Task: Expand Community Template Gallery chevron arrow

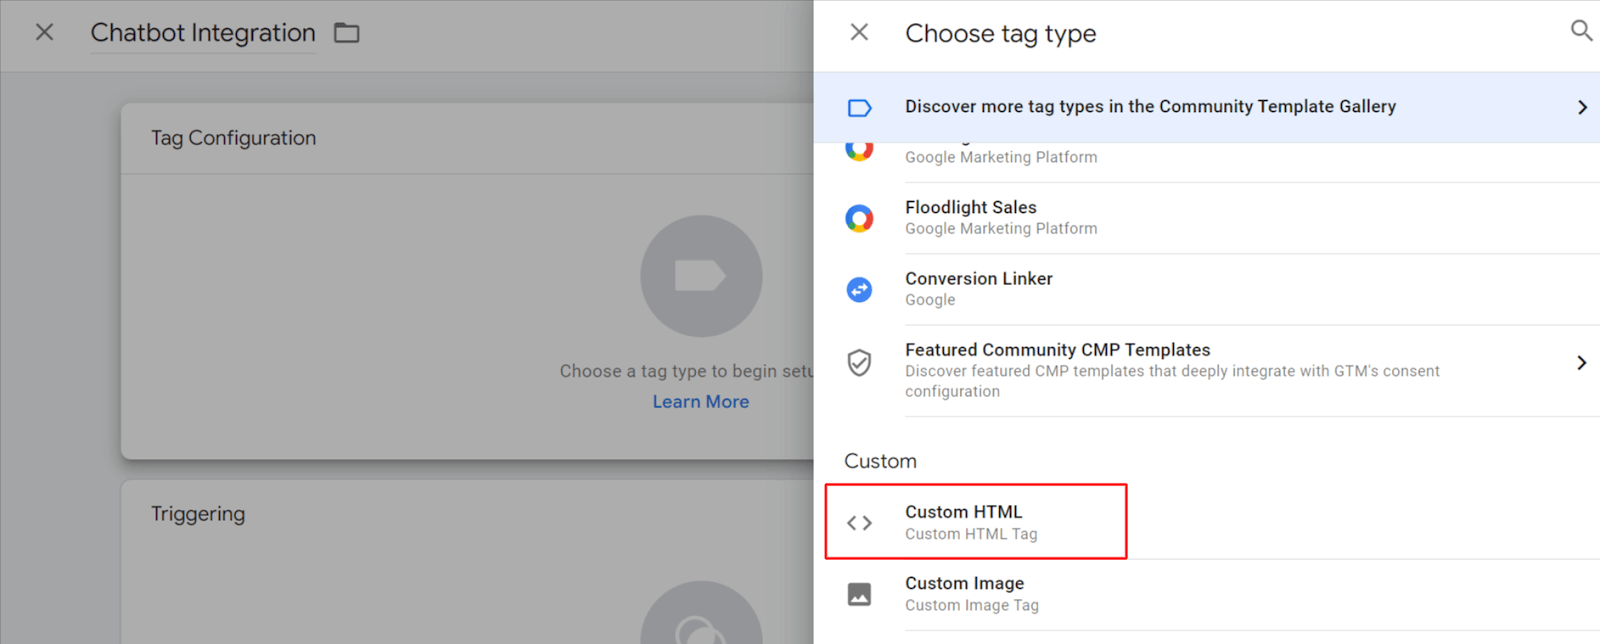Action: (1582, 107)
